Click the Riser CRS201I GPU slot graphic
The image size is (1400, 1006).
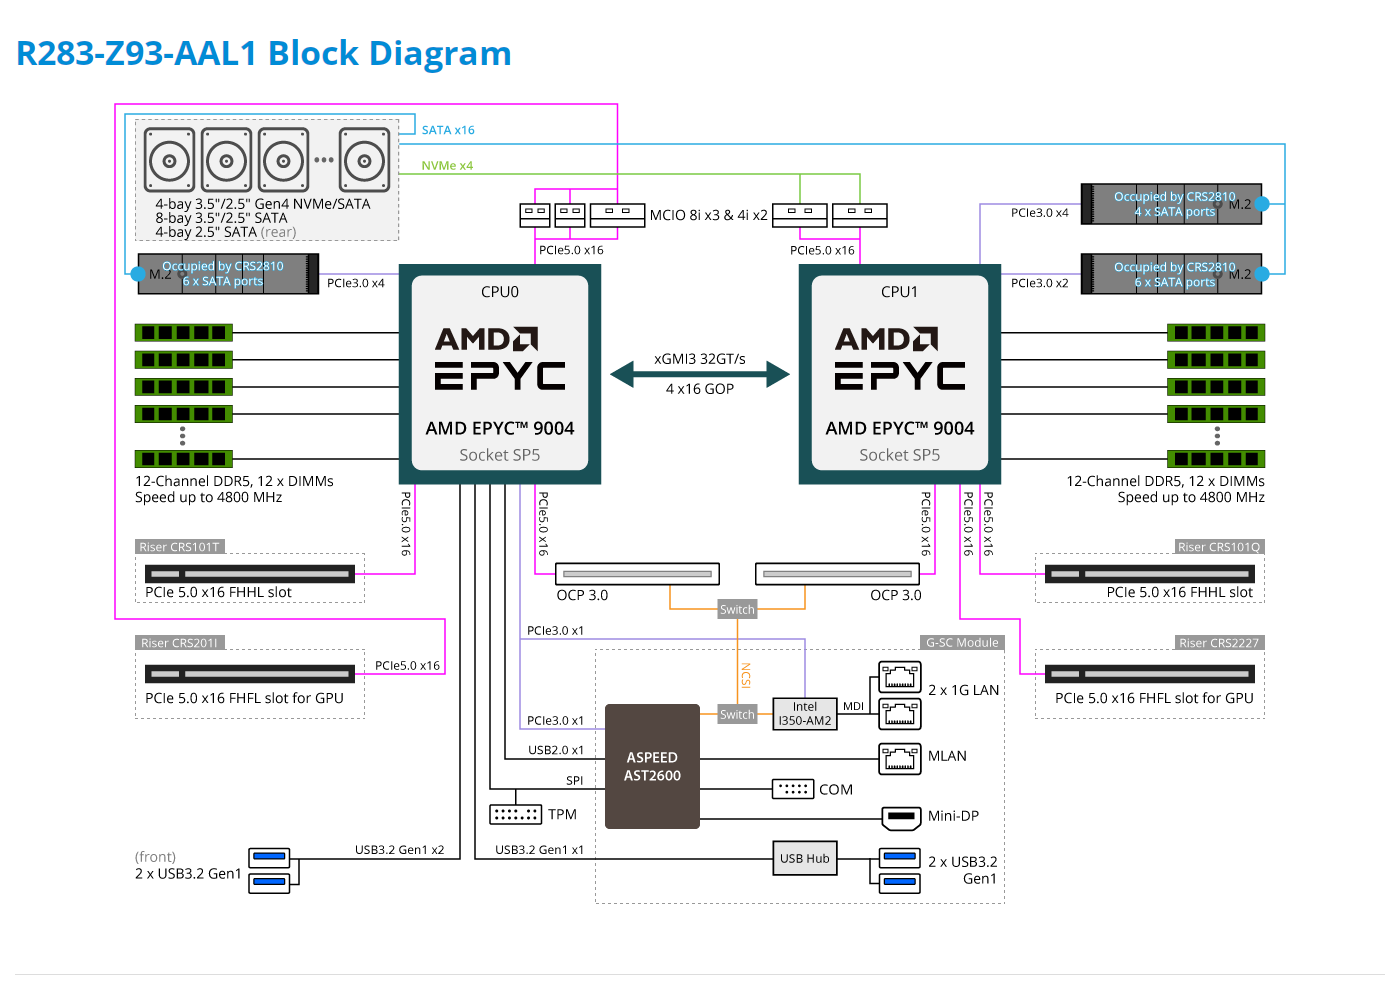(x=250, y=674)
